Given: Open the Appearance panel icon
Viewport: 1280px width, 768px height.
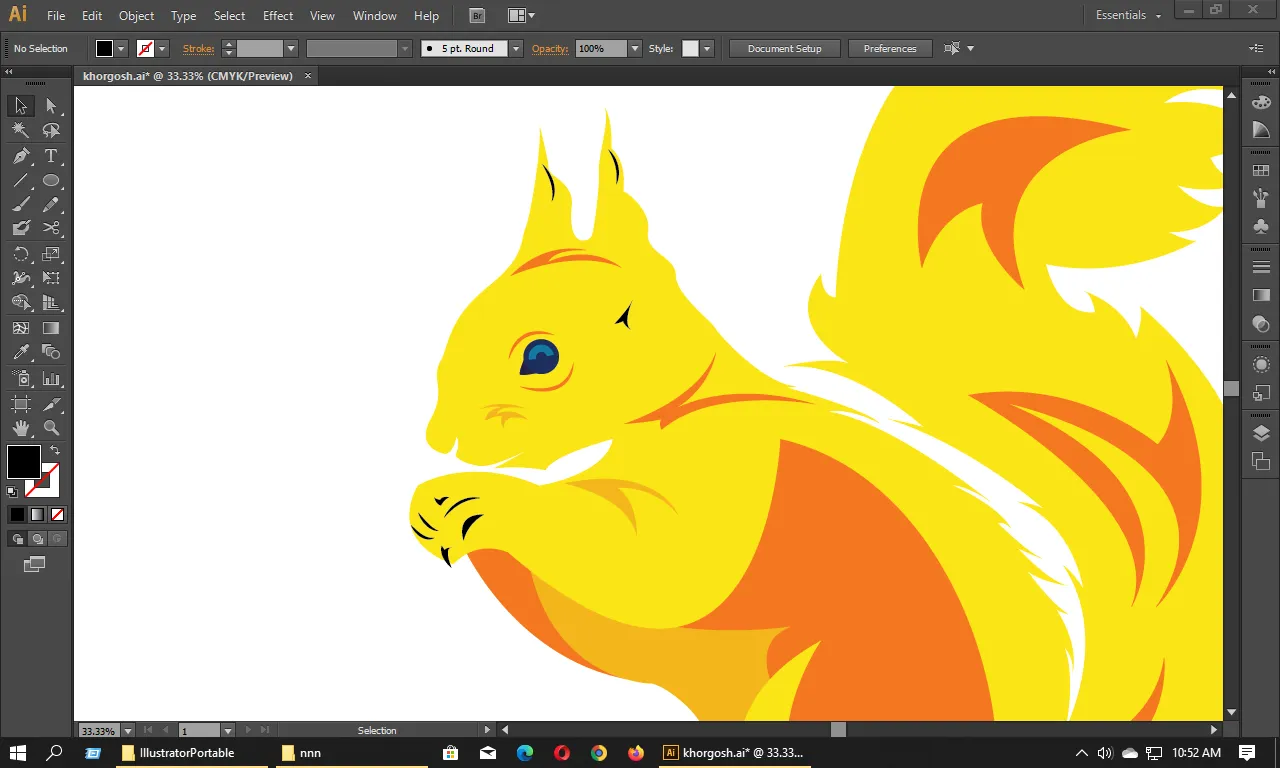Looking at the screenshot, I should [x=1261, y=365].
